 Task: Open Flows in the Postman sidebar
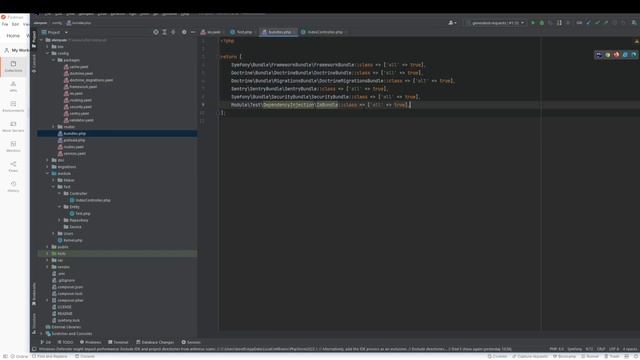[13, 166]
